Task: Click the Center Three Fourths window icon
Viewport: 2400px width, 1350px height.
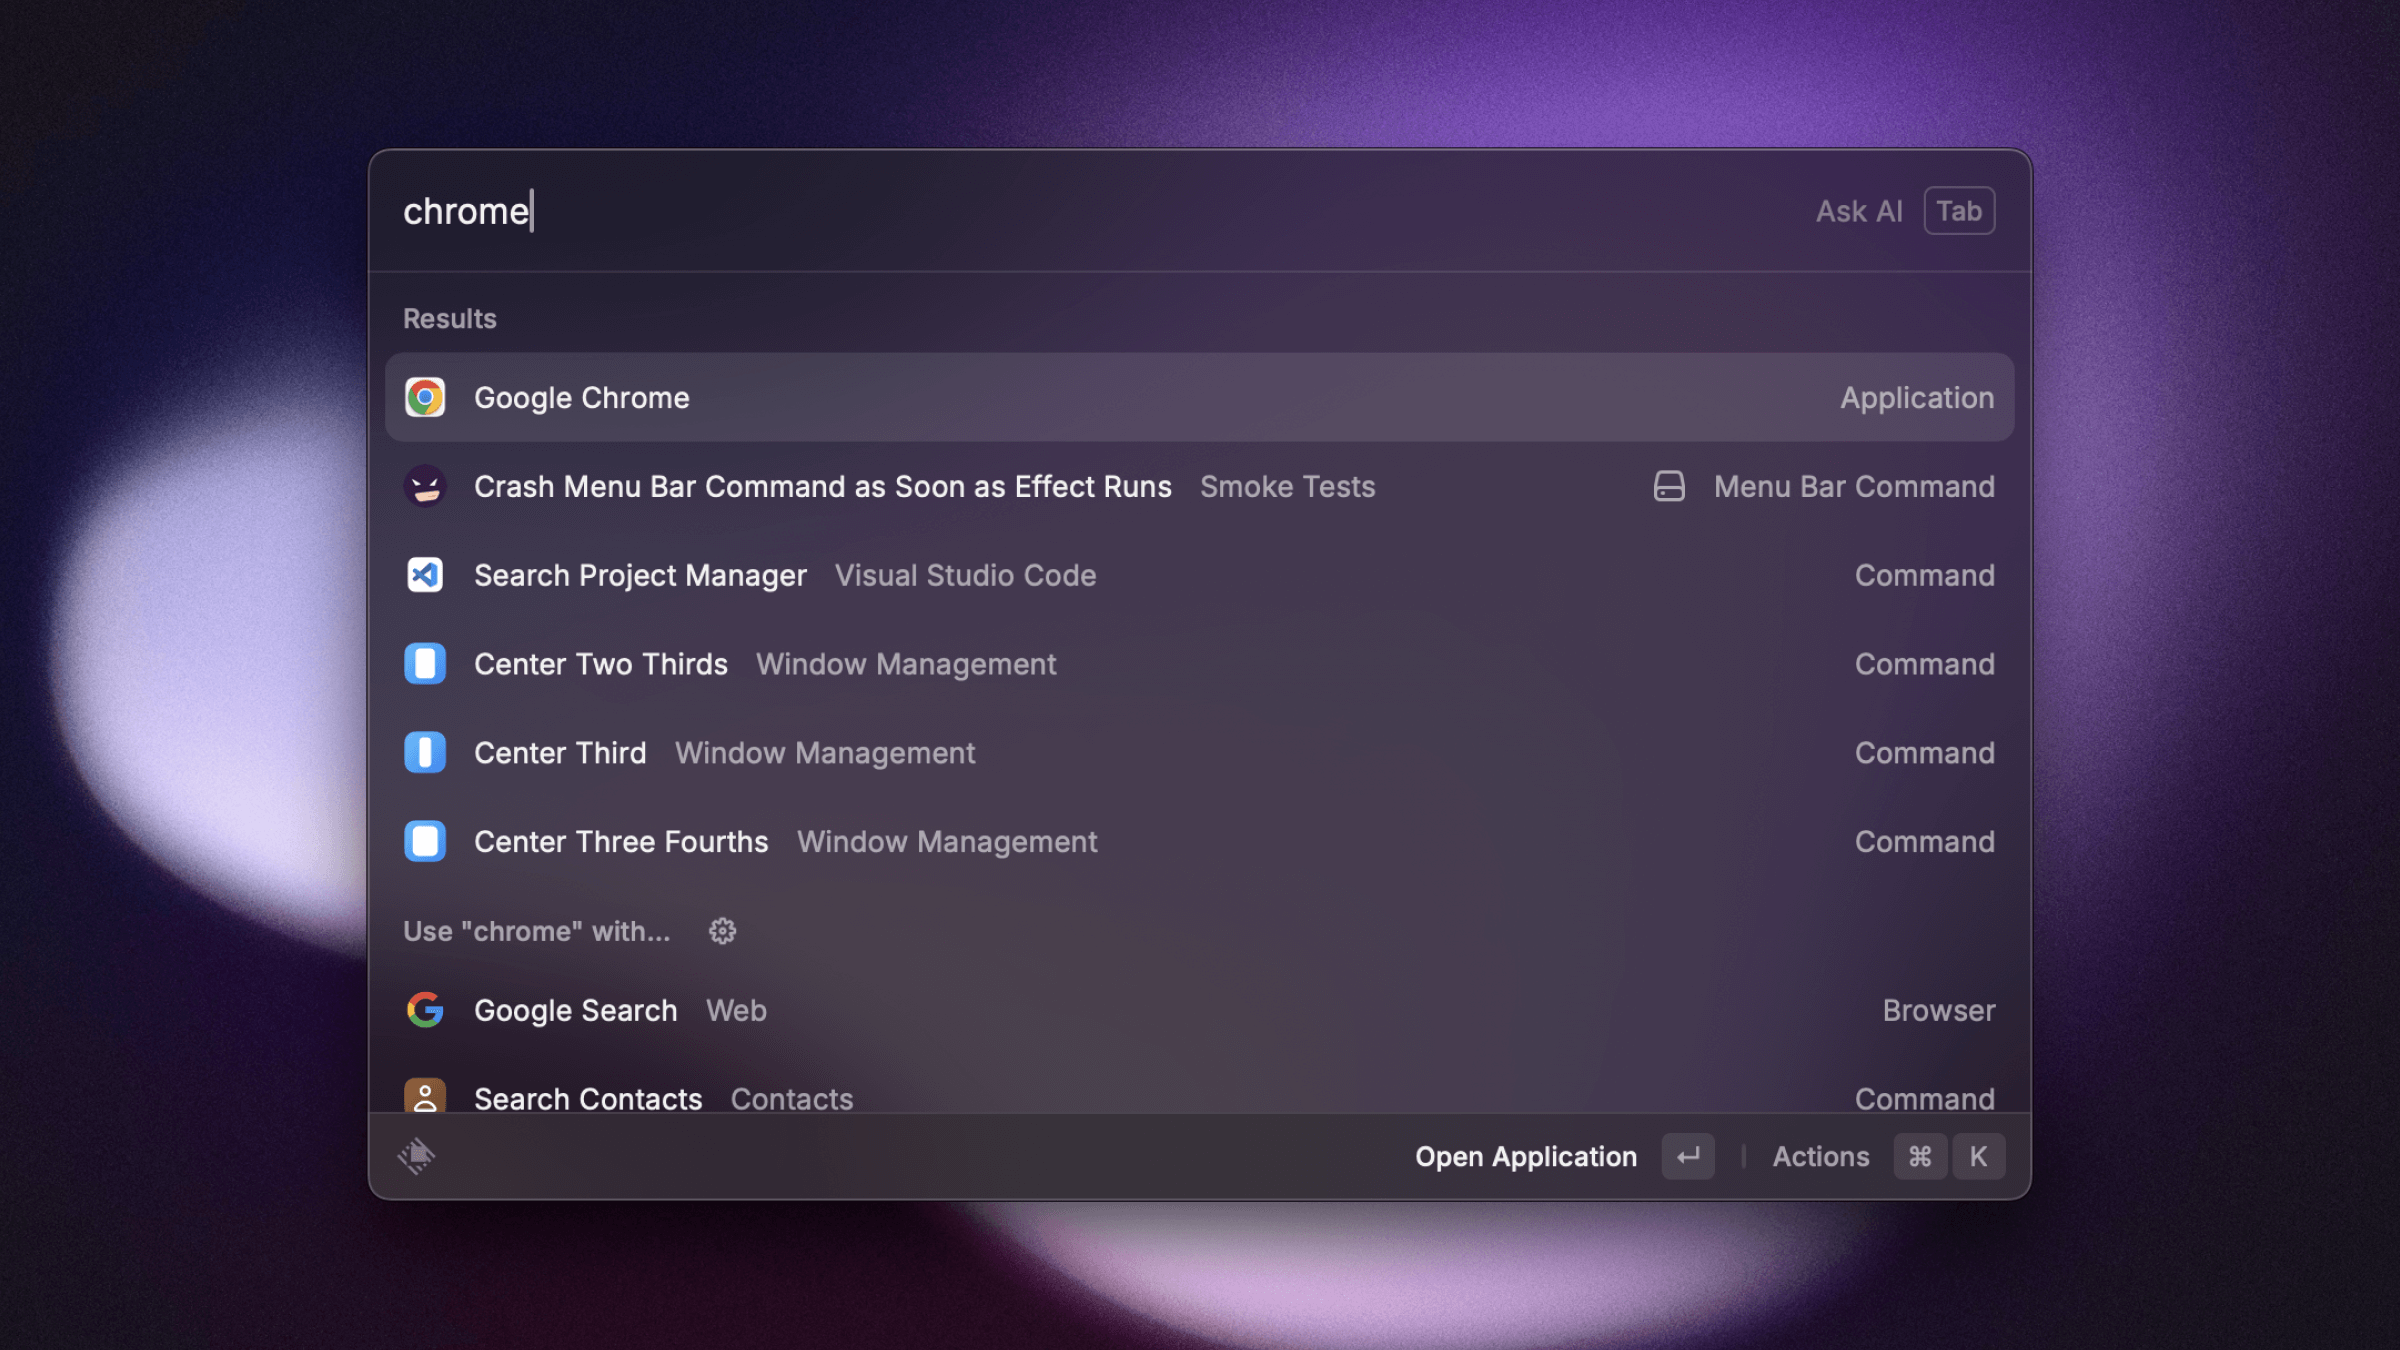Action: (425, 842)
